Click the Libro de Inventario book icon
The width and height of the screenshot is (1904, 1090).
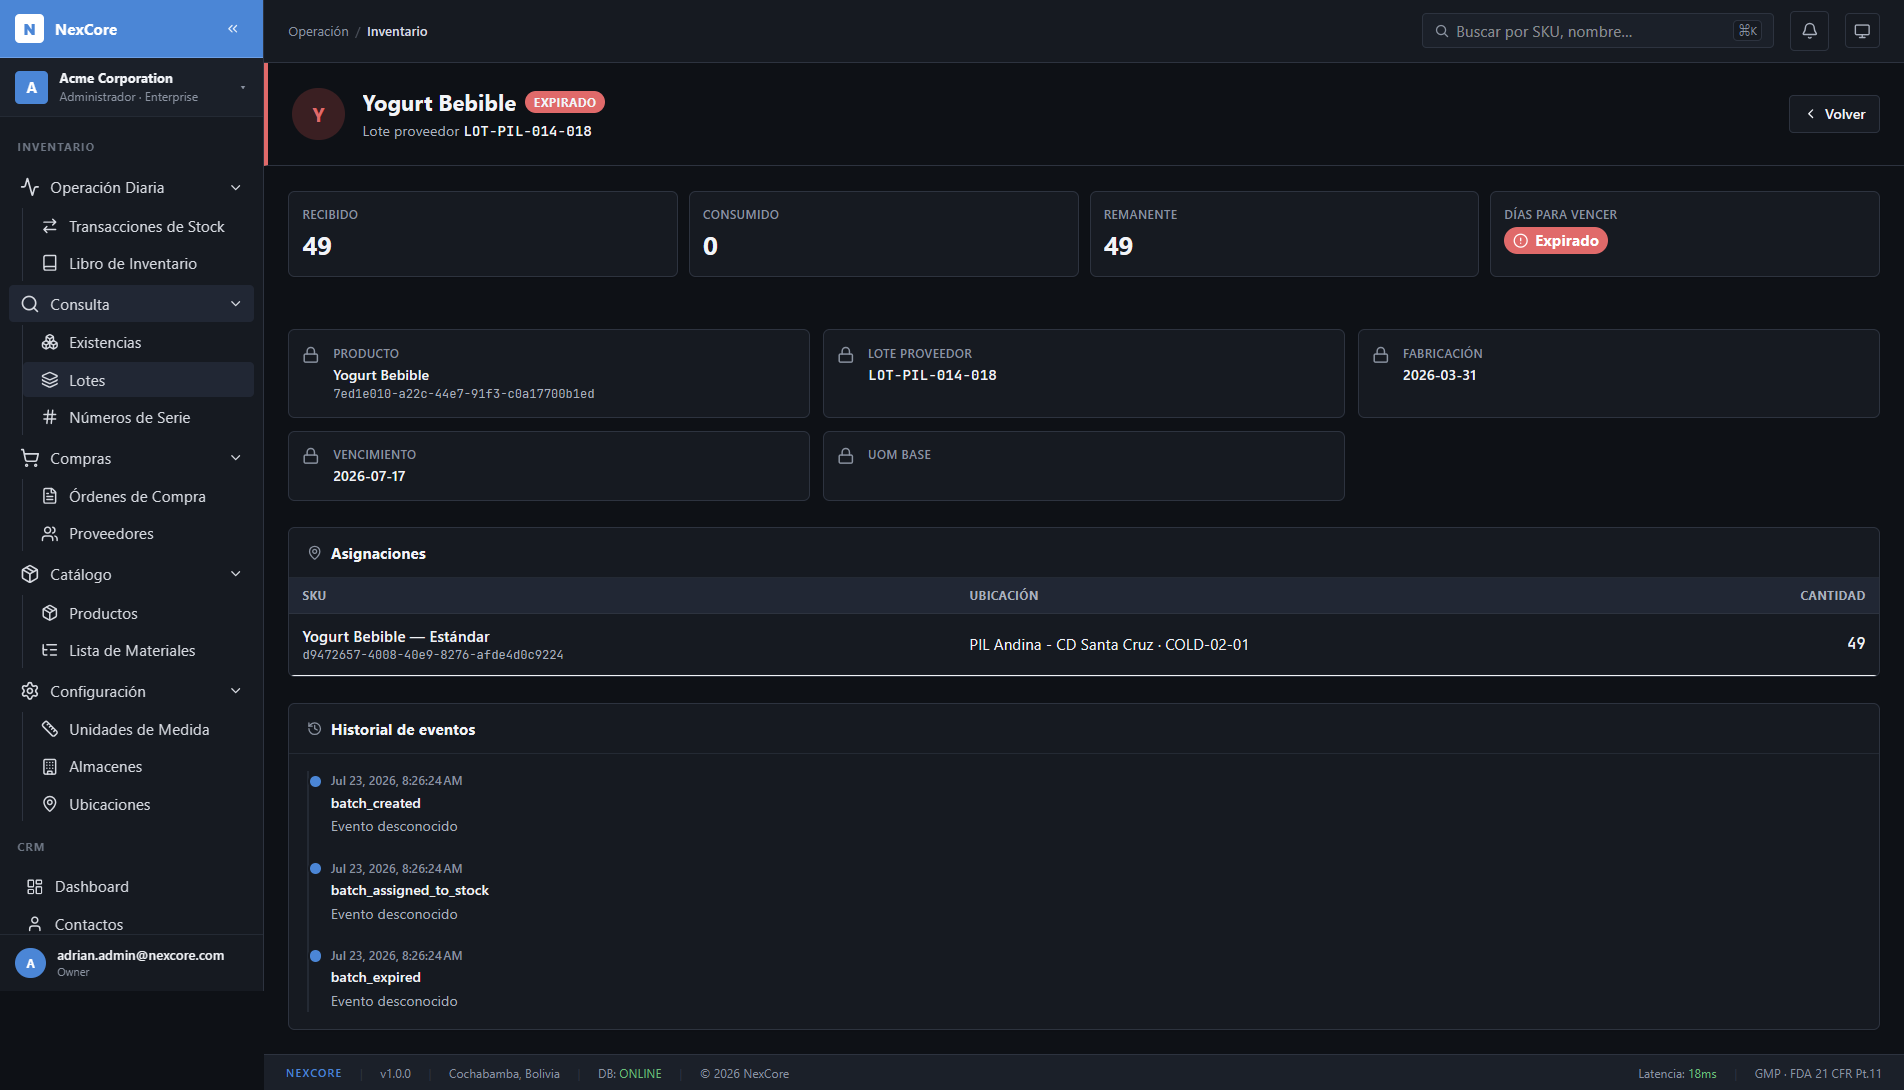point(50,264)
